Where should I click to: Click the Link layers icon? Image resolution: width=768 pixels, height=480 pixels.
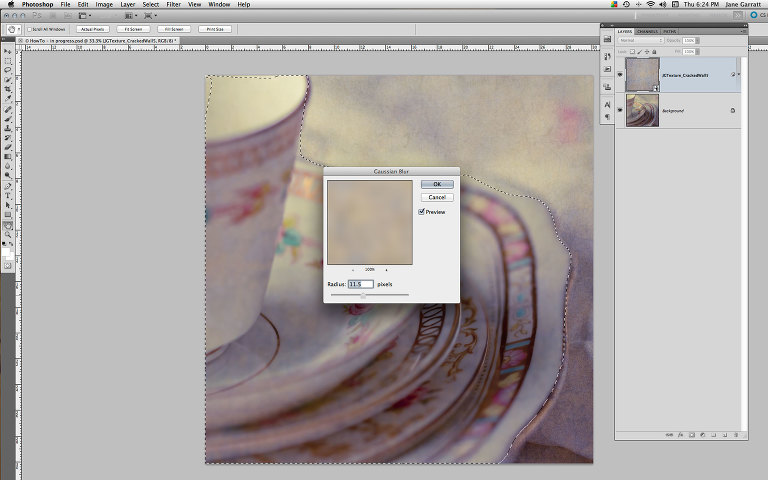(669, 435)
